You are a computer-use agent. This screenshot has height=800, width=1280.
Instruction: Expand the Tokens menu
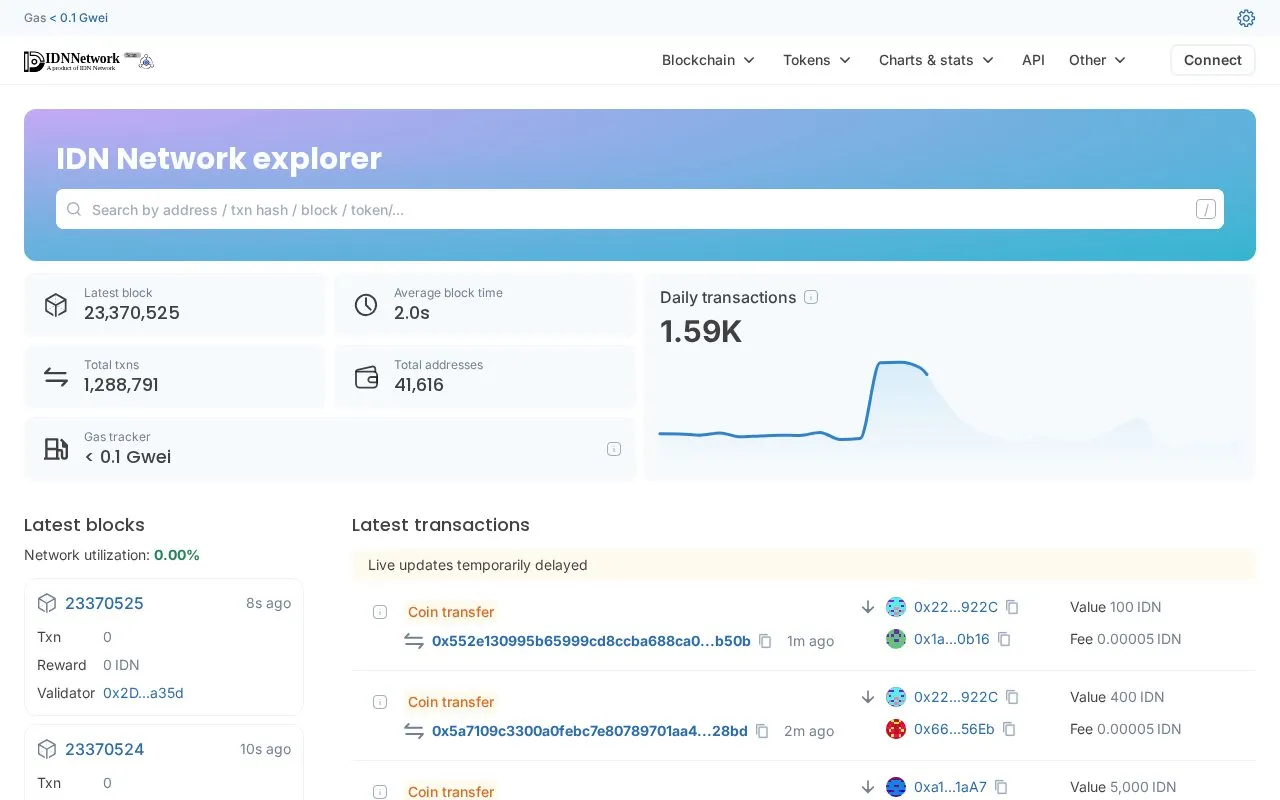[817, 60]
